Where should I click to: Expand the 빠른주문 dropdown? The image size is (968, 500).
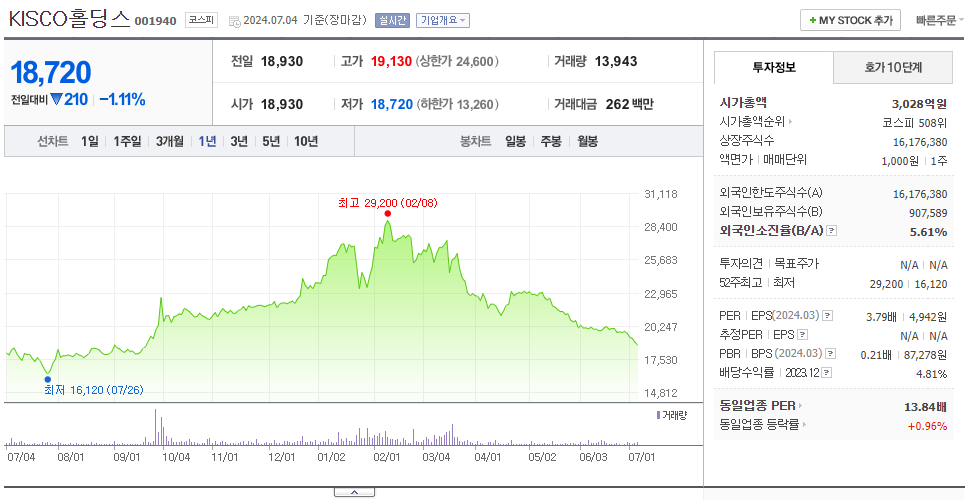tap(940, 20)
